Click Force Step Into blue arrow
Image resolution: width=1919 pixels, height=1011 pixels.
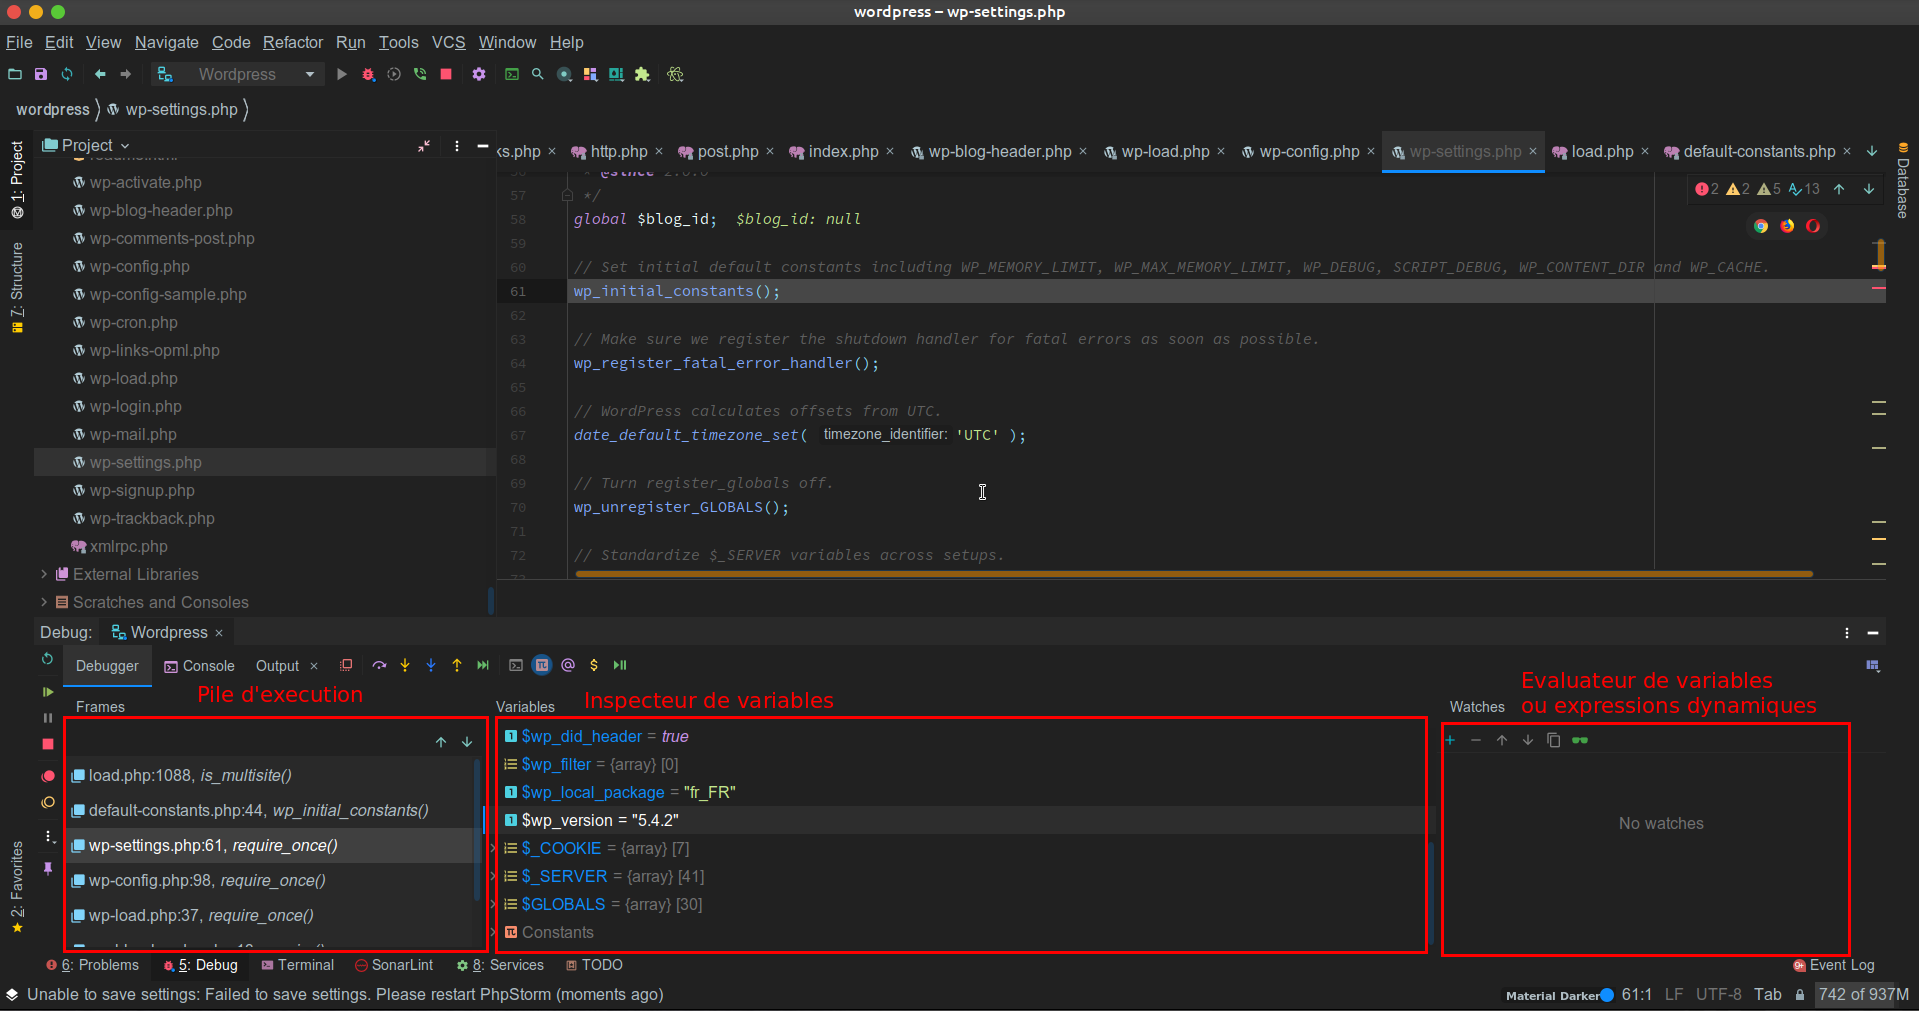[x=431, y=665]
